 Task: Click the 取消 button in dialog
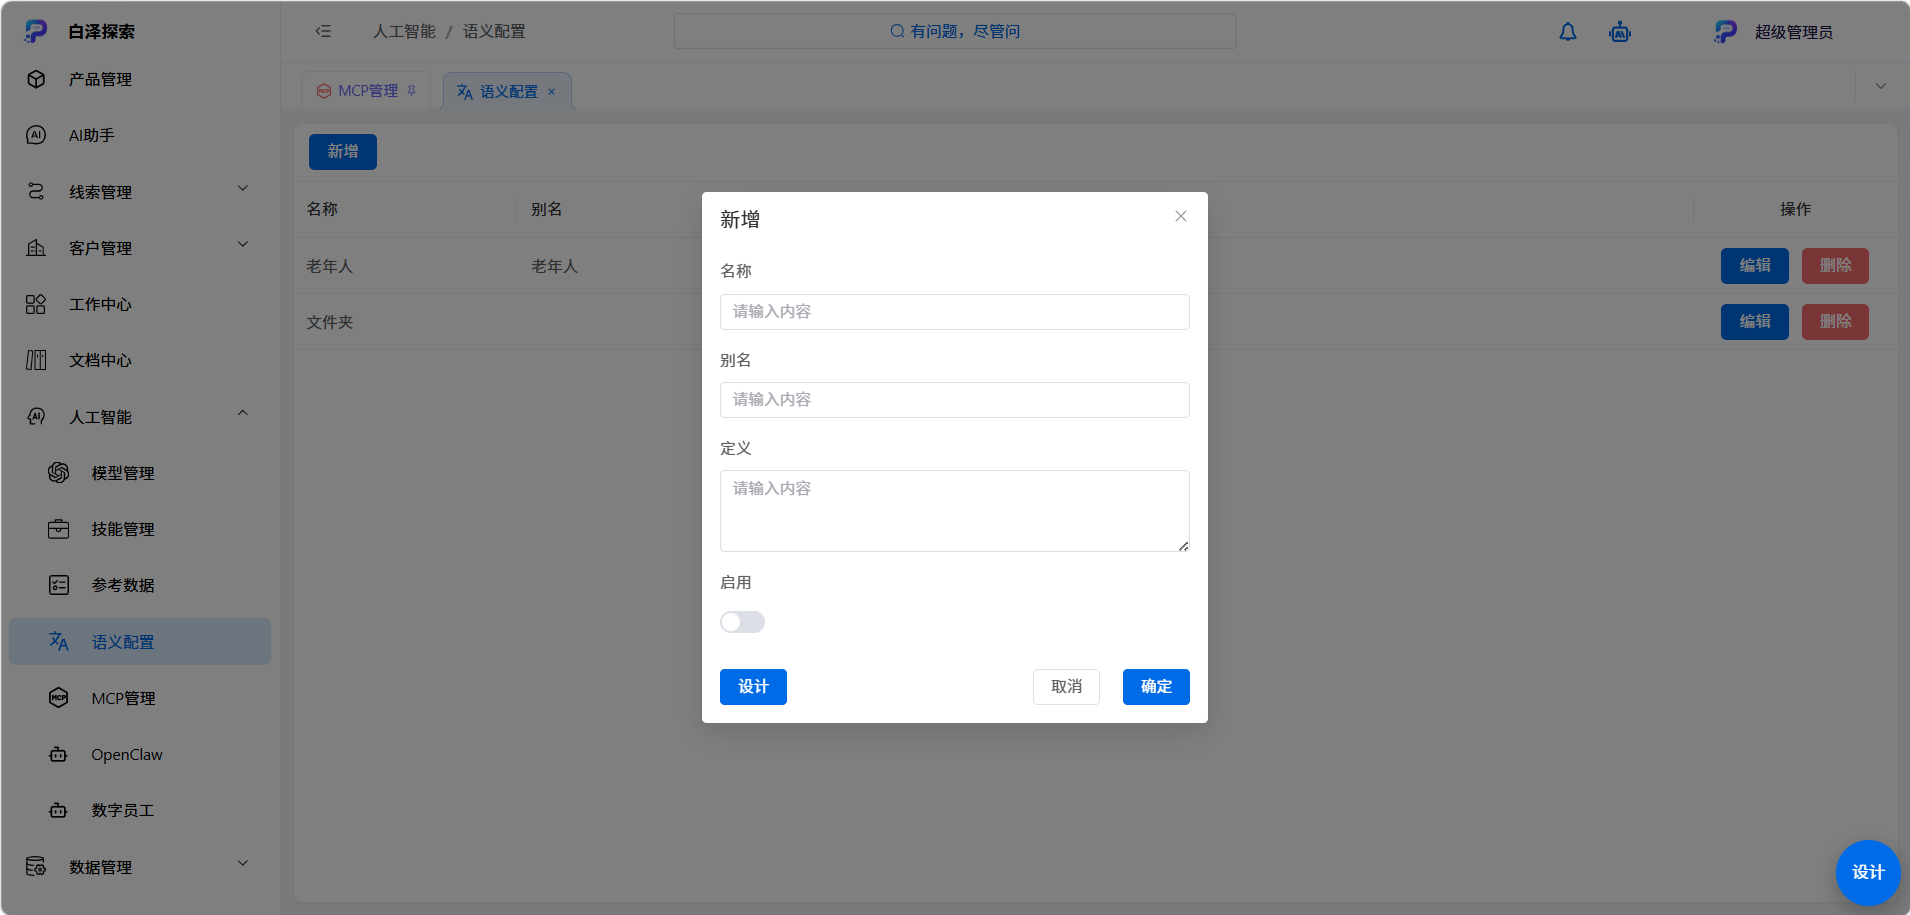(x=1066, y=687)
